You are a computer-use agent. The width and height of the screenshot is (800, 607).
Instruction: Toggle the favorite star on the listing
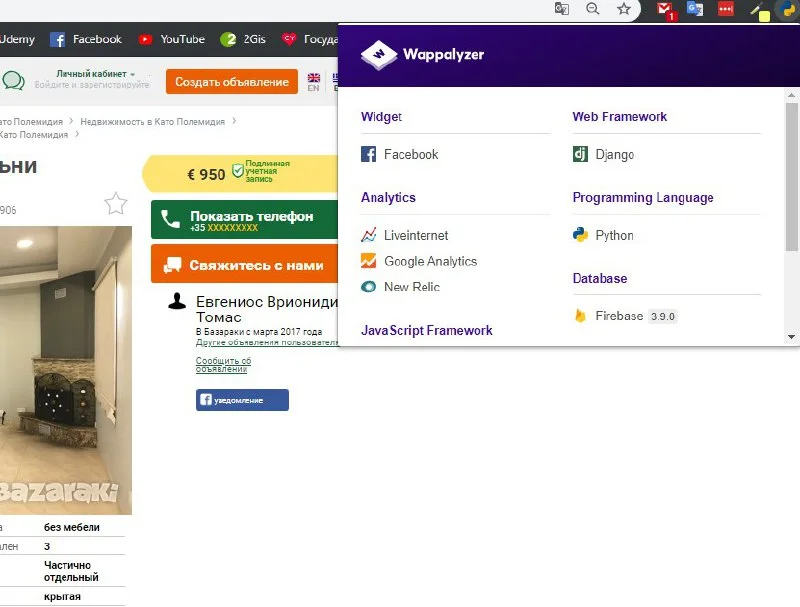[116, 204]
